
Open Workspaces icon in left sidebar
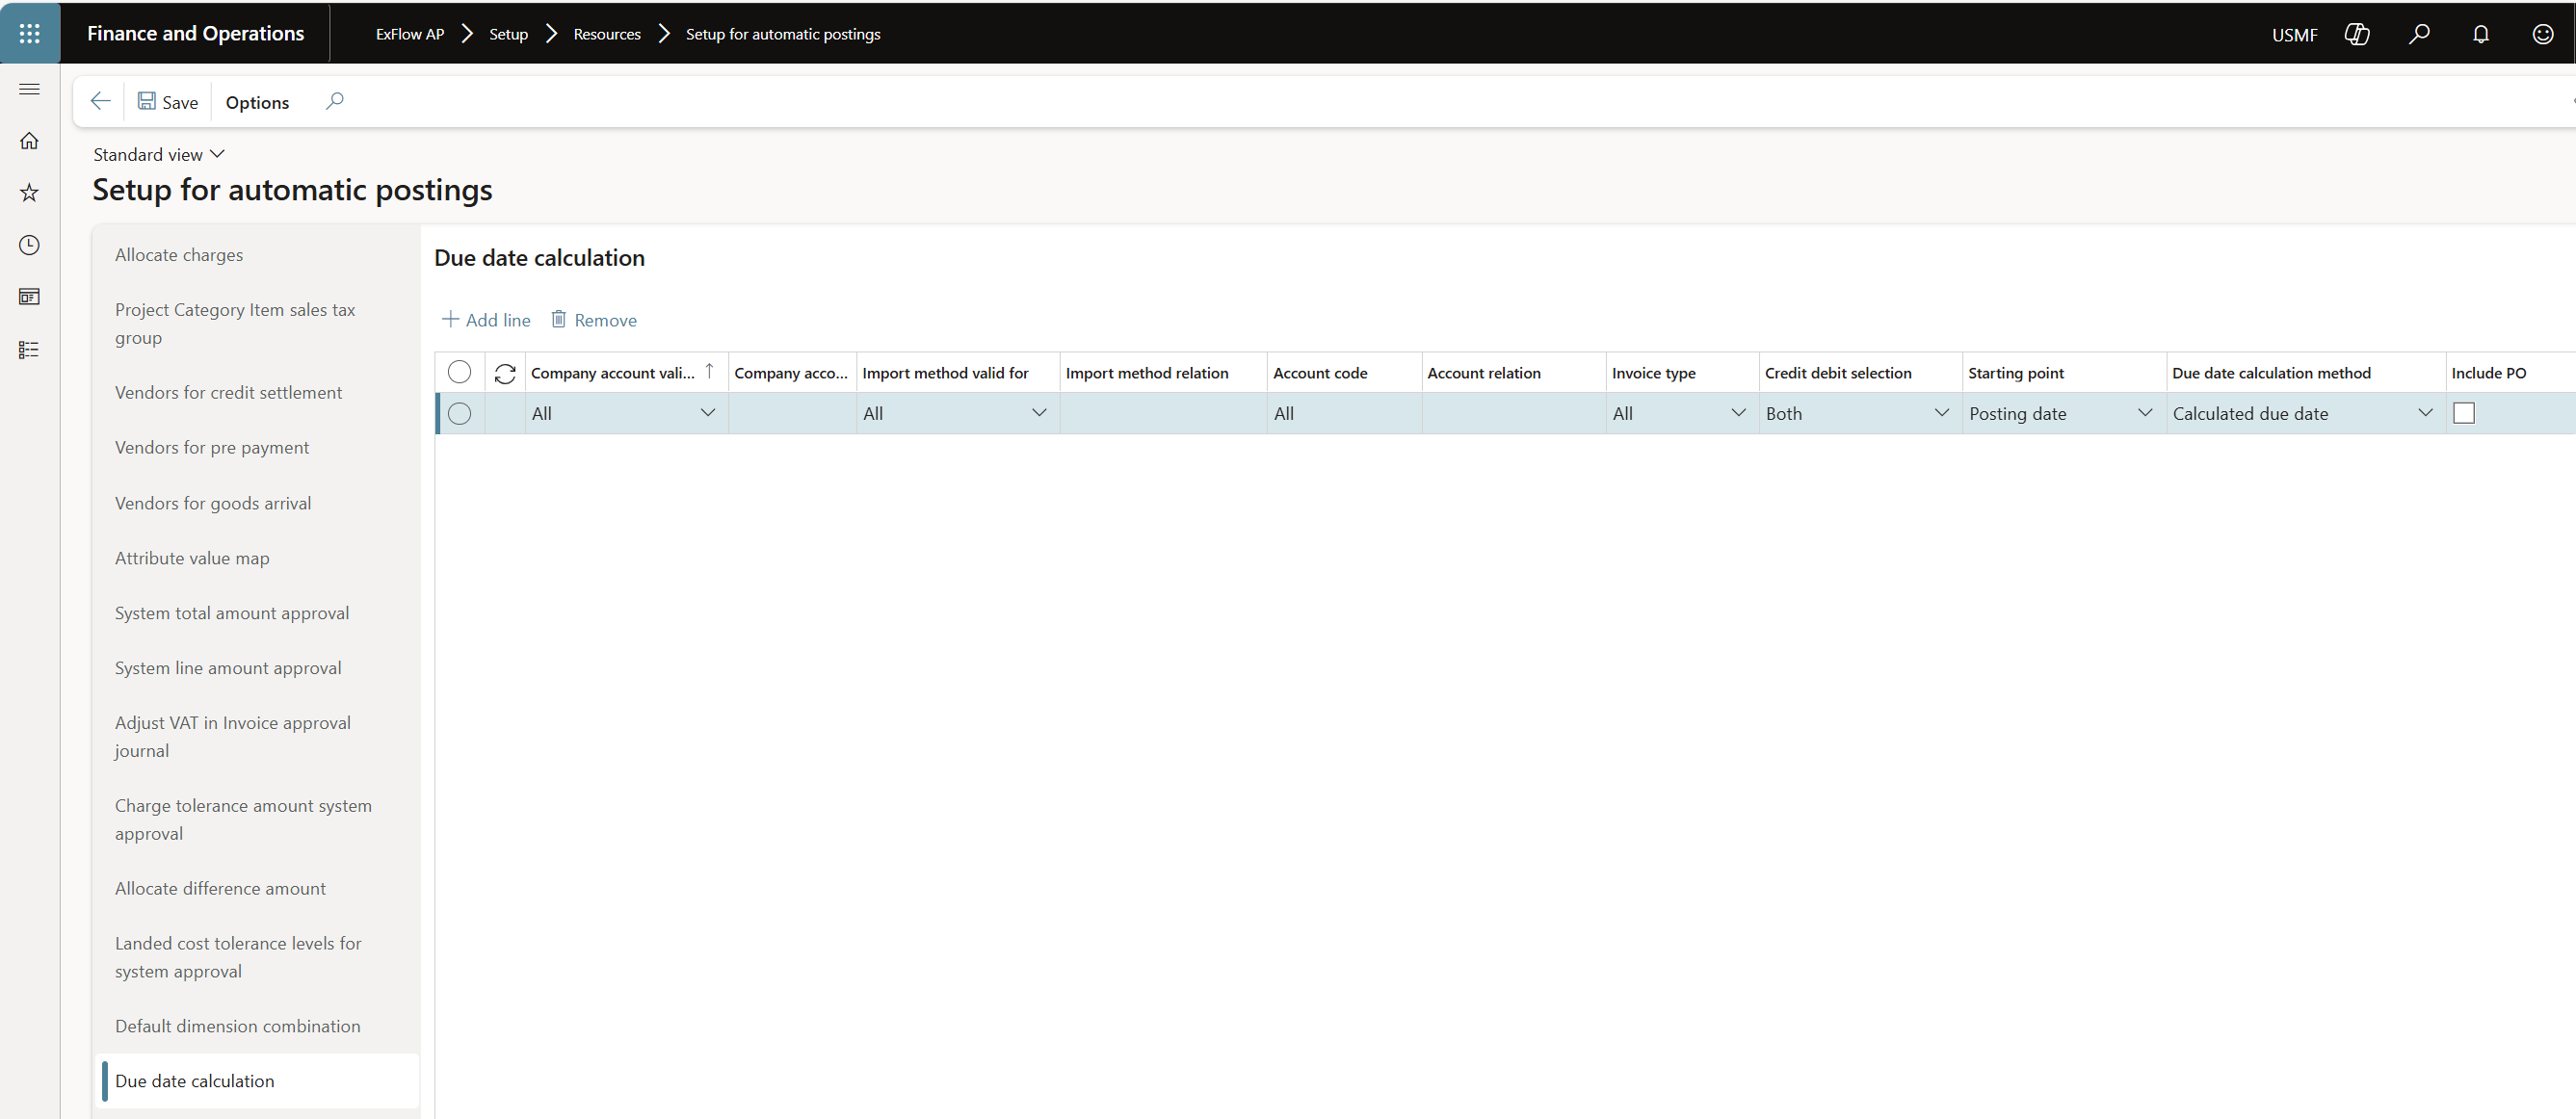[x=30, y=297]
